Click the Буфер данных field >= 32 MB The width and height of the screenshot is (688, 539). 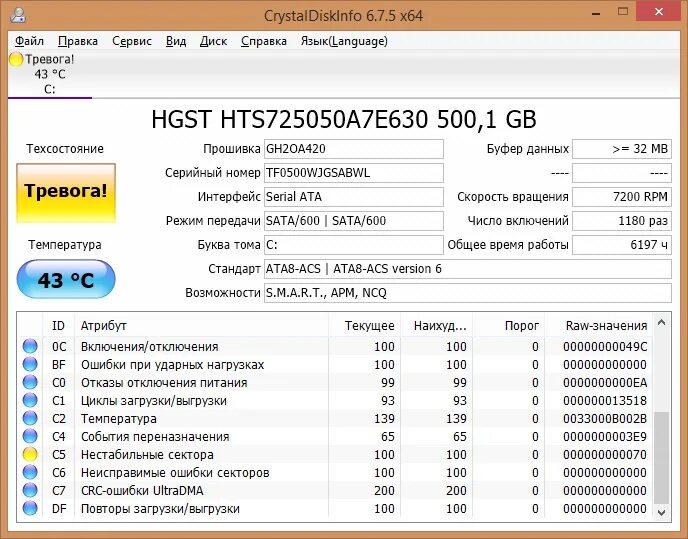pos(622,149)
